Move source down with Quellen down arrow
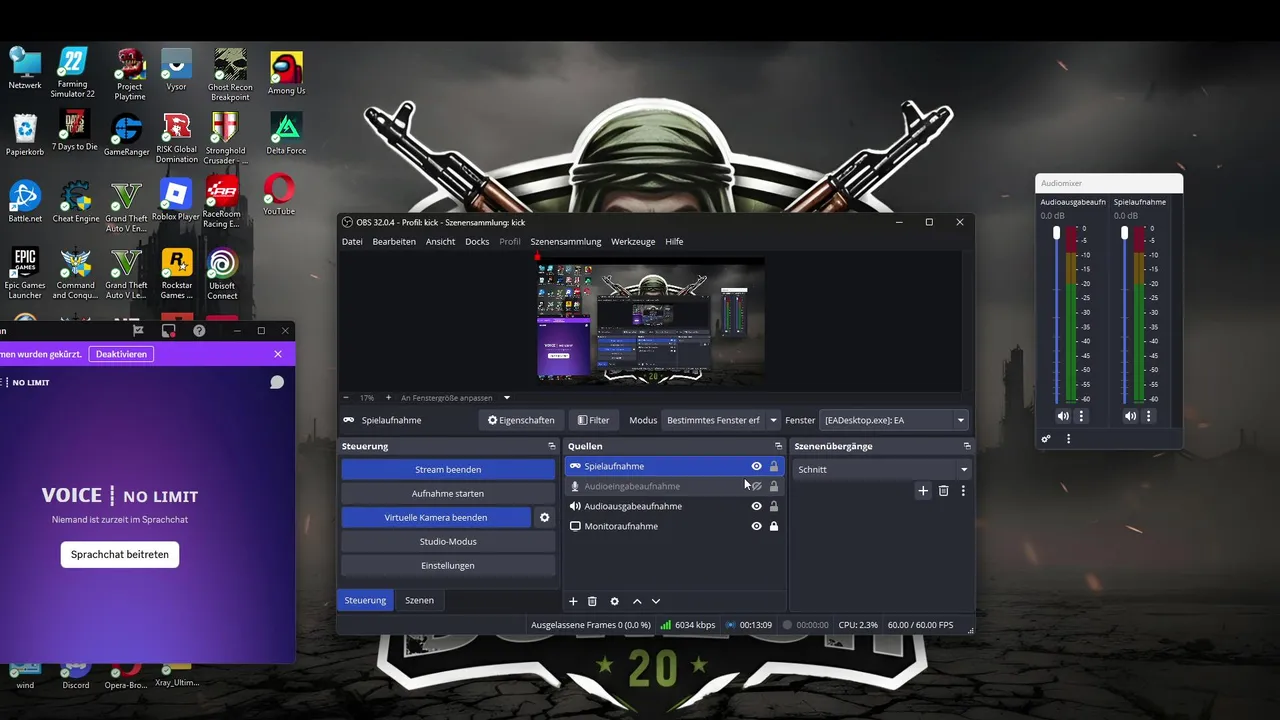This screenshot has width=1280, height=720. tap(656, 601)
